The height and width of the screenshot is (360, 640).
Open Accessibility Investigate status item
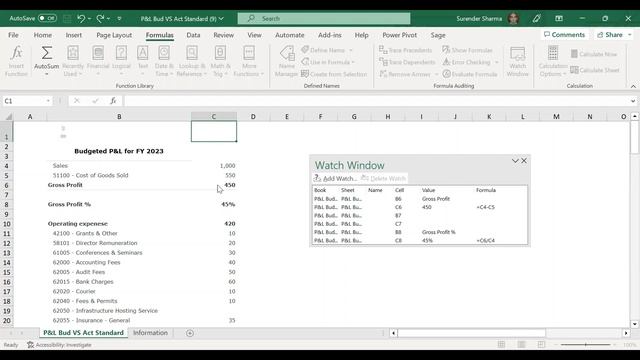click(59, 345)
